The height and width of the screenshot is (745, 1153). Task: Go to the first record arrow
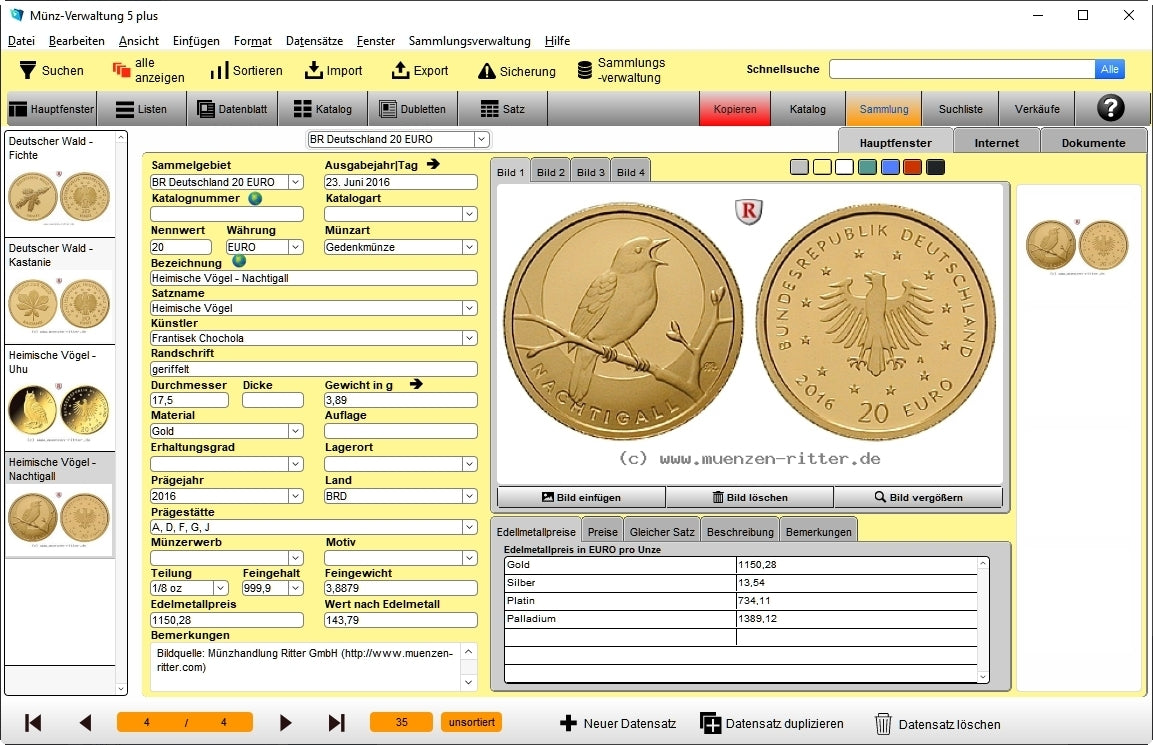pos(33,723)
